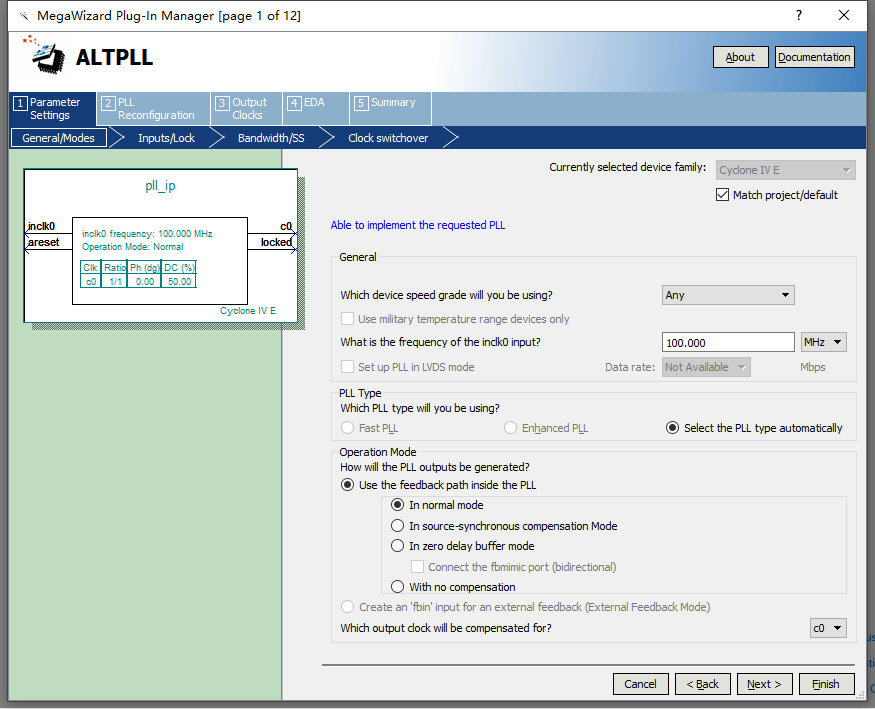Click the wizard icon in title bar
Image resolution: width=875 pixels, height=709 pixels.
tap(23, 16)
